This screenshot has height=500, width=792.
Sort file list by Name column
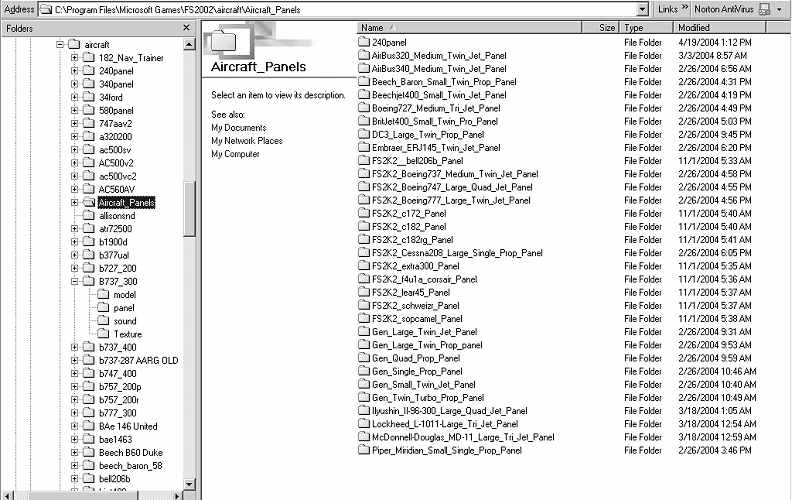(x=469, y=28)
